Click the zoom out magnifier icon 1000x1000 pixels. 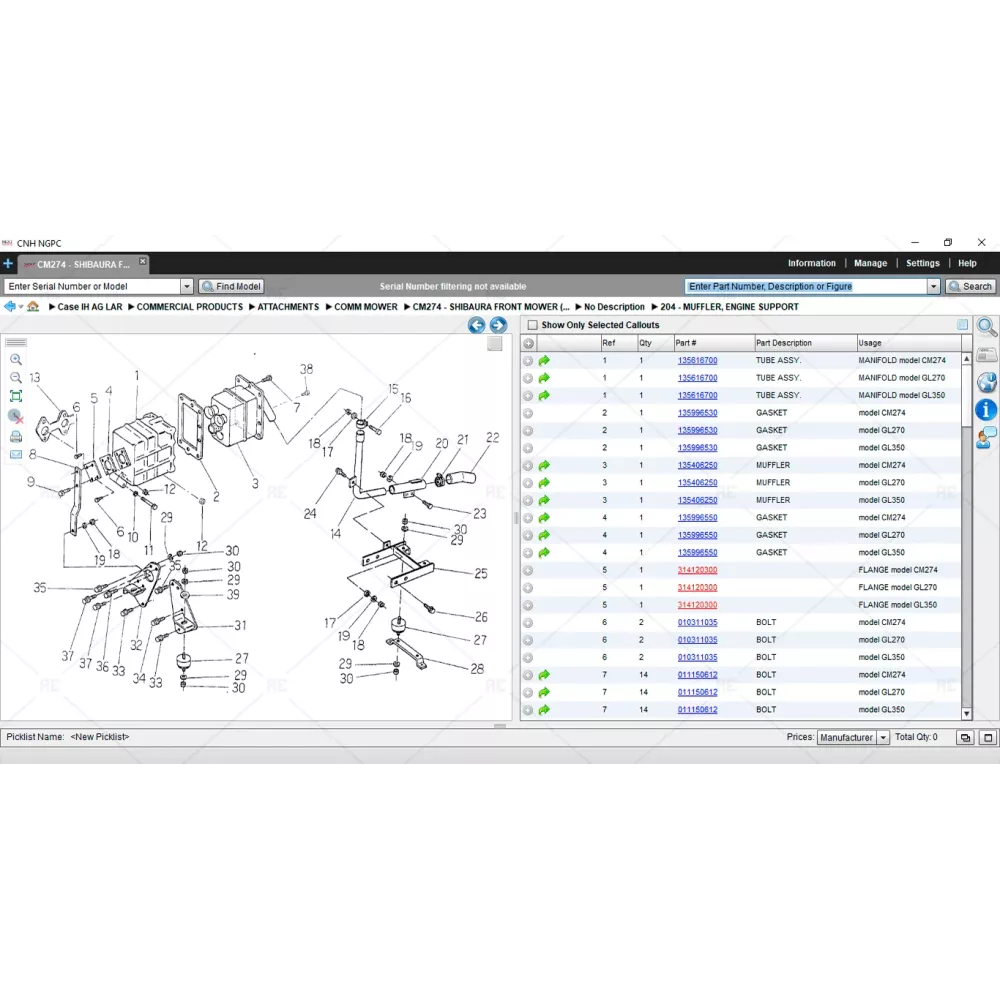(x=15, y=377)
